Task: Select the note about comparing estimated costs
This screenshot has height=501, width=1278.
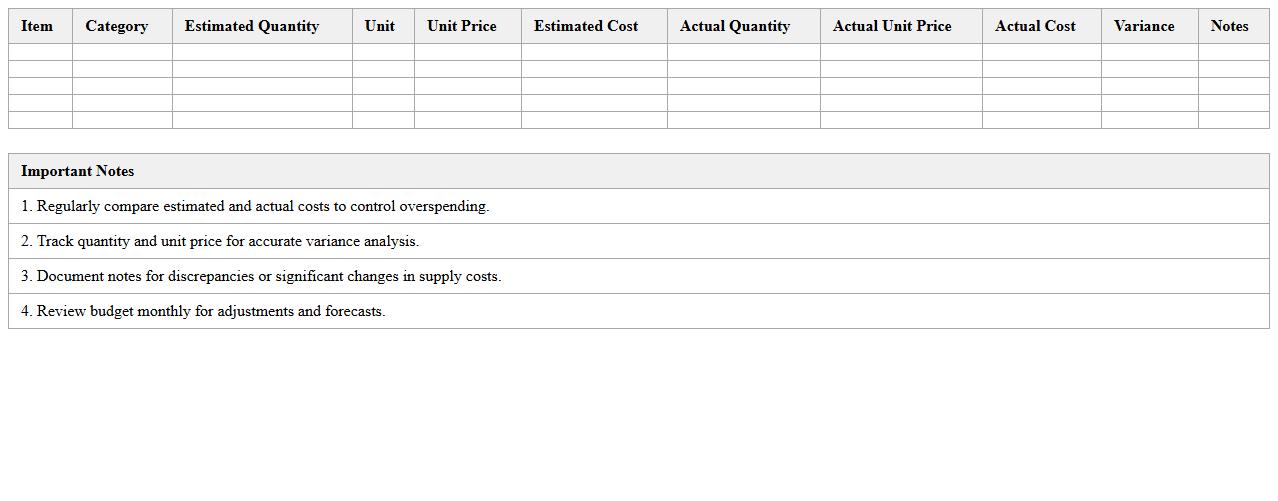Action: click(x=255, y=206)
